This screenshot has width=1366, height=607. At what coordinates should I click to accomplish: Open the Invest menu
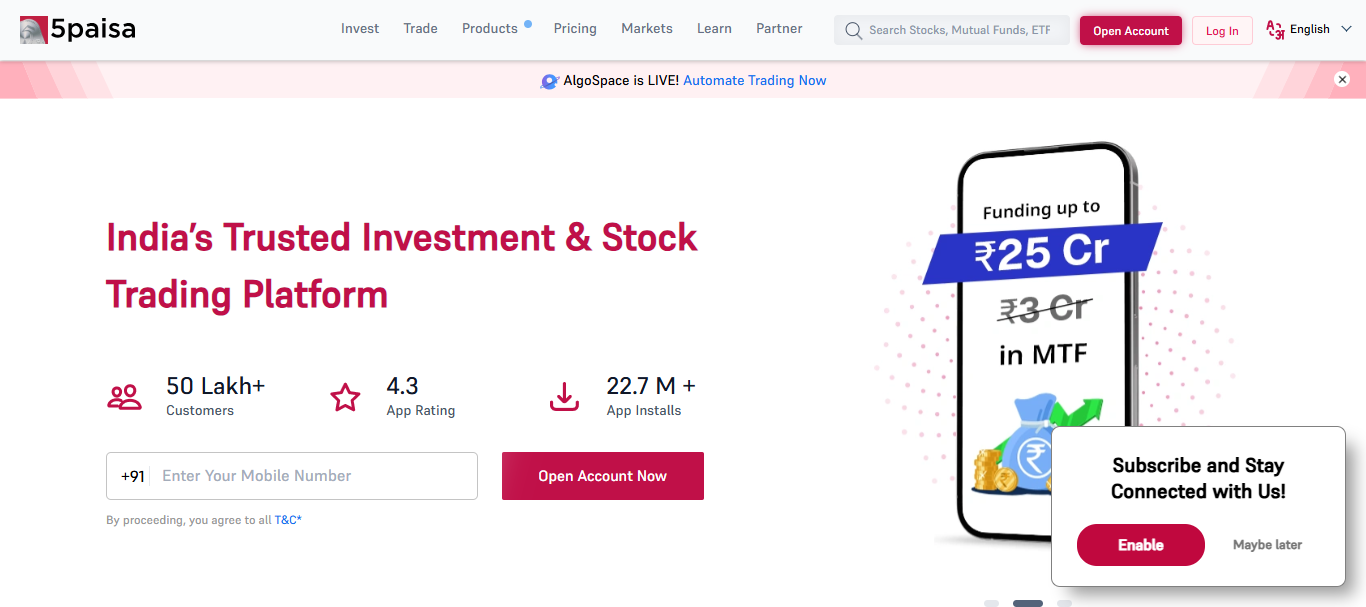(x=360, y=29)
